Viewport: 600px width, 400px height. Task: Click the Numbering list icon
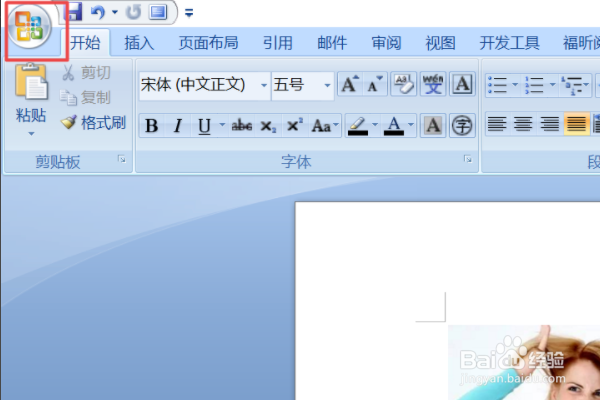pyautogui.click(x=535, y=85)
